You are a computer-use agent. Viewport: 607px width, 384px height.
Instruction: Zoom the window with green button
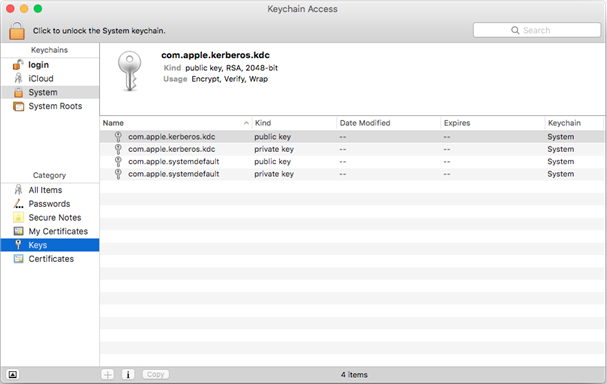[38, 9]
